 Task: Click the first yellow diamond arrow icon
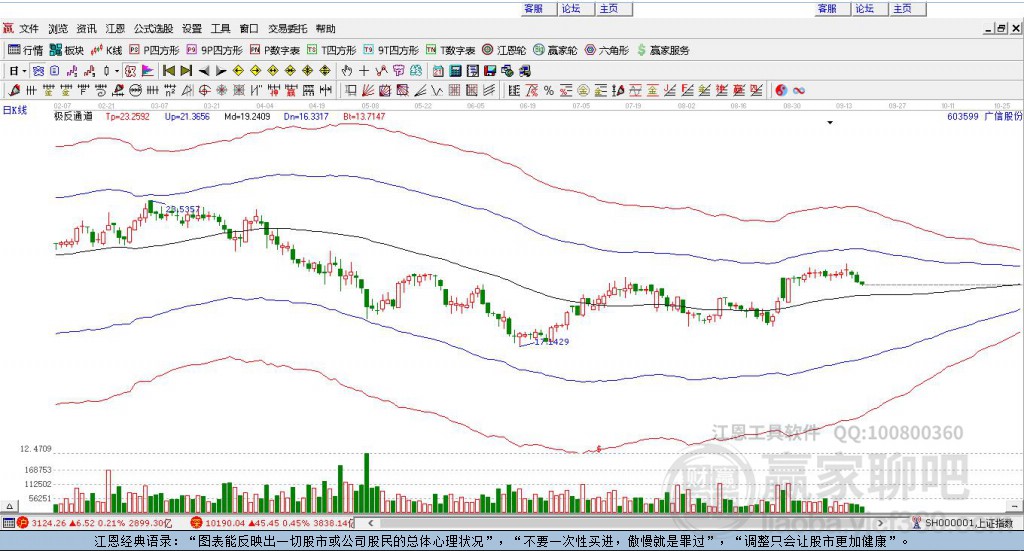tap(238, 71)
